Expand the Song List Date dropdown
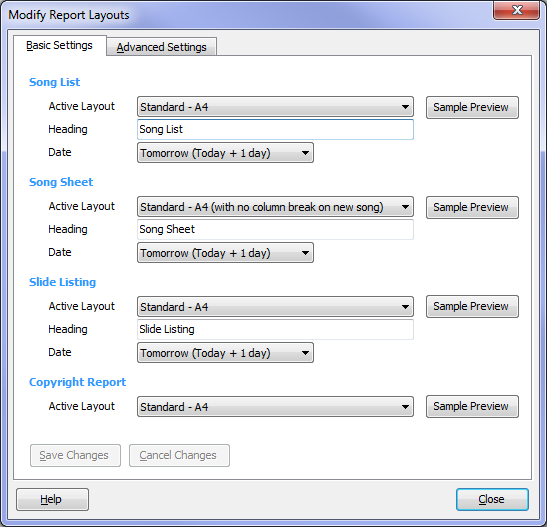 (x=225, y=153)
